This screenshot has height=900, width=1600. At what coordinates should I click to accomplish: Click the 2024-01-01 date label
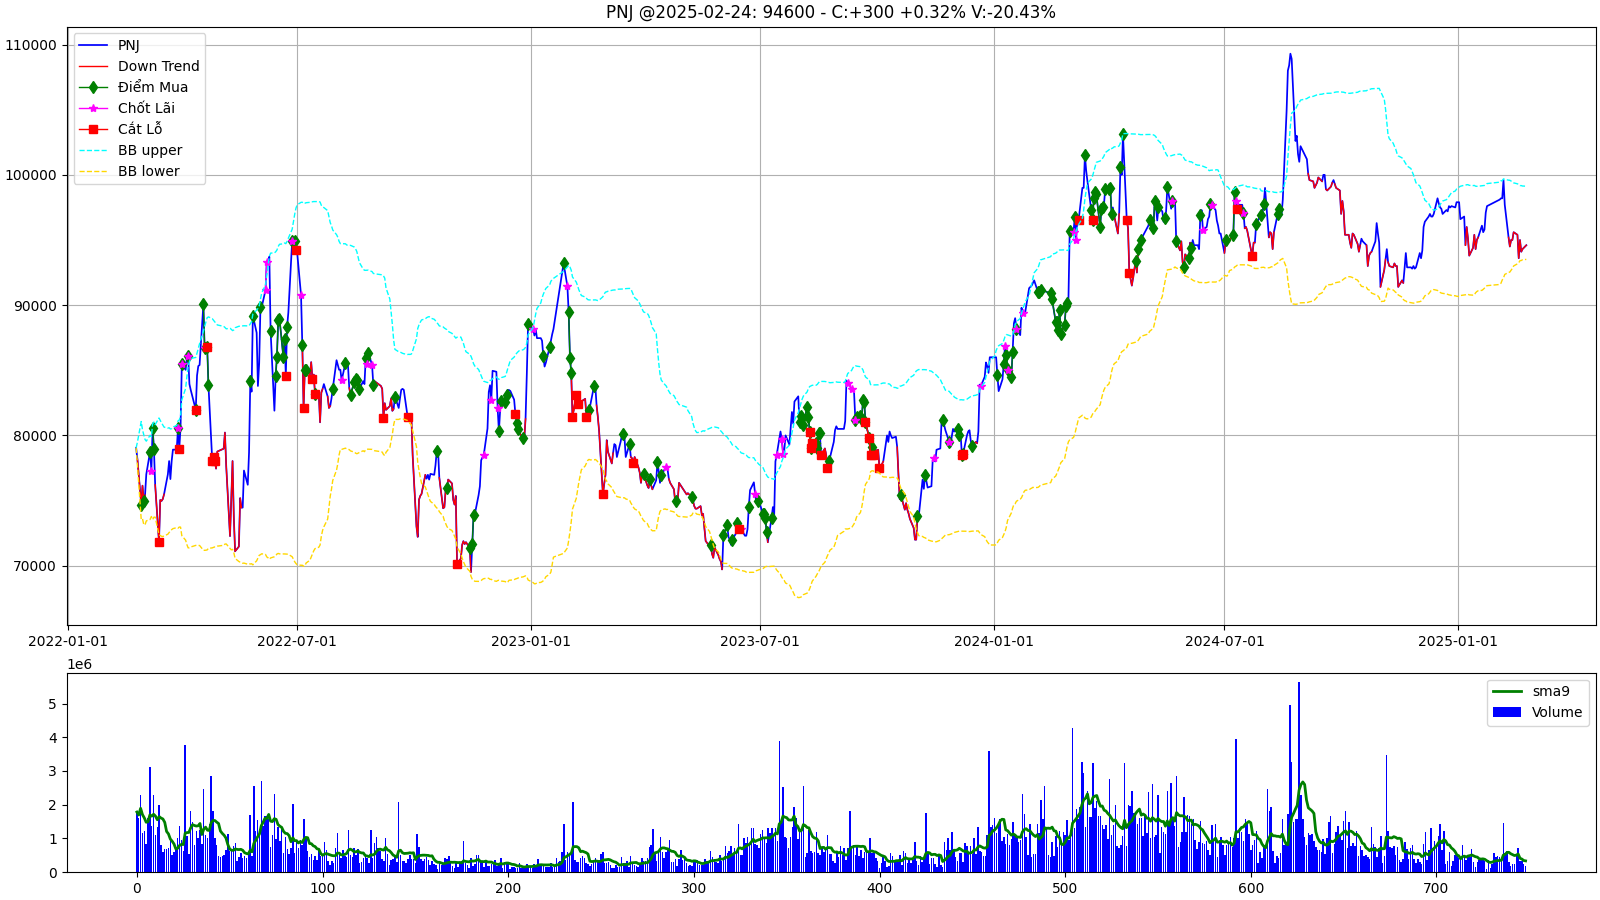click(994, 641)
